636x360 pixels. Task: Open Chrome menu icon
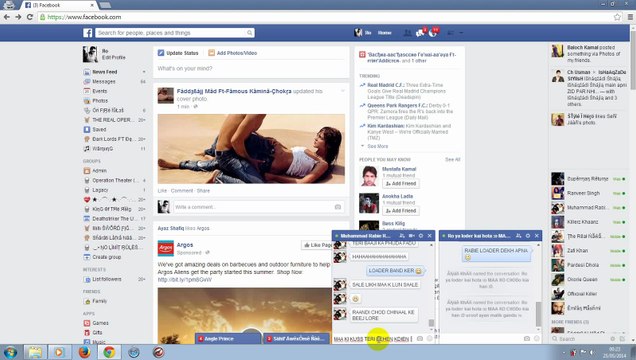[x=630, y=17]
